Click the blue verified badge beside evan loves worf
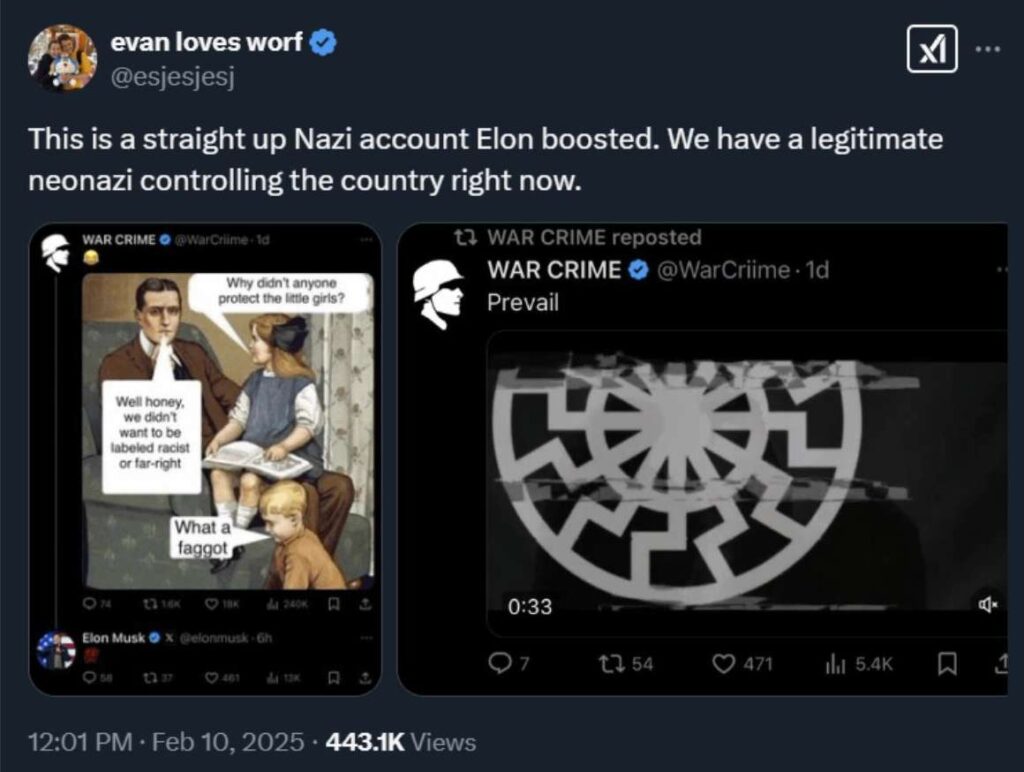1024x772 pixels. [x=324, y=43]
